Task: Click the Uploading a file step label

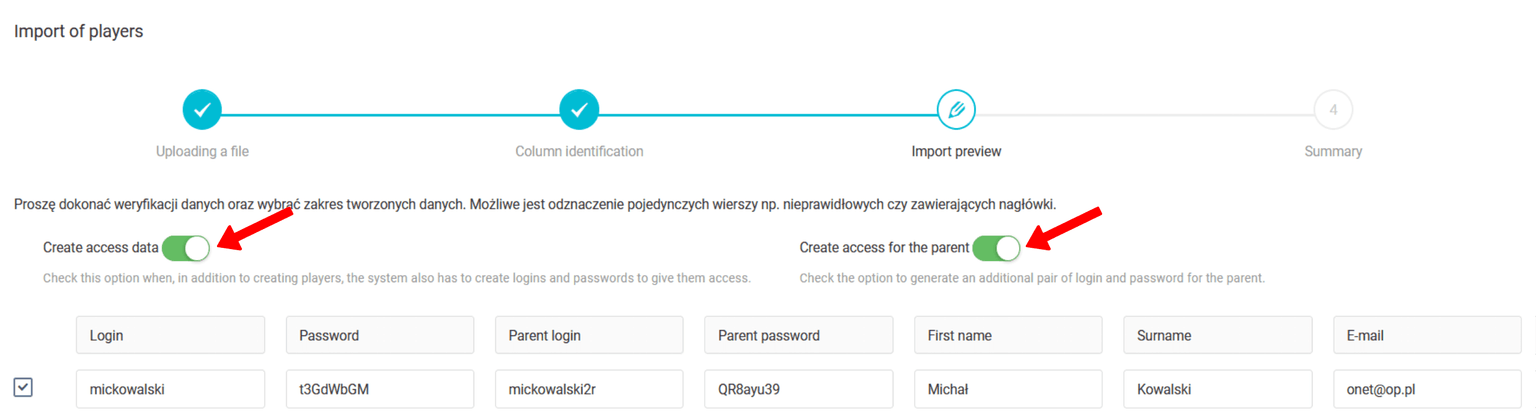Action: click(202, 152)
